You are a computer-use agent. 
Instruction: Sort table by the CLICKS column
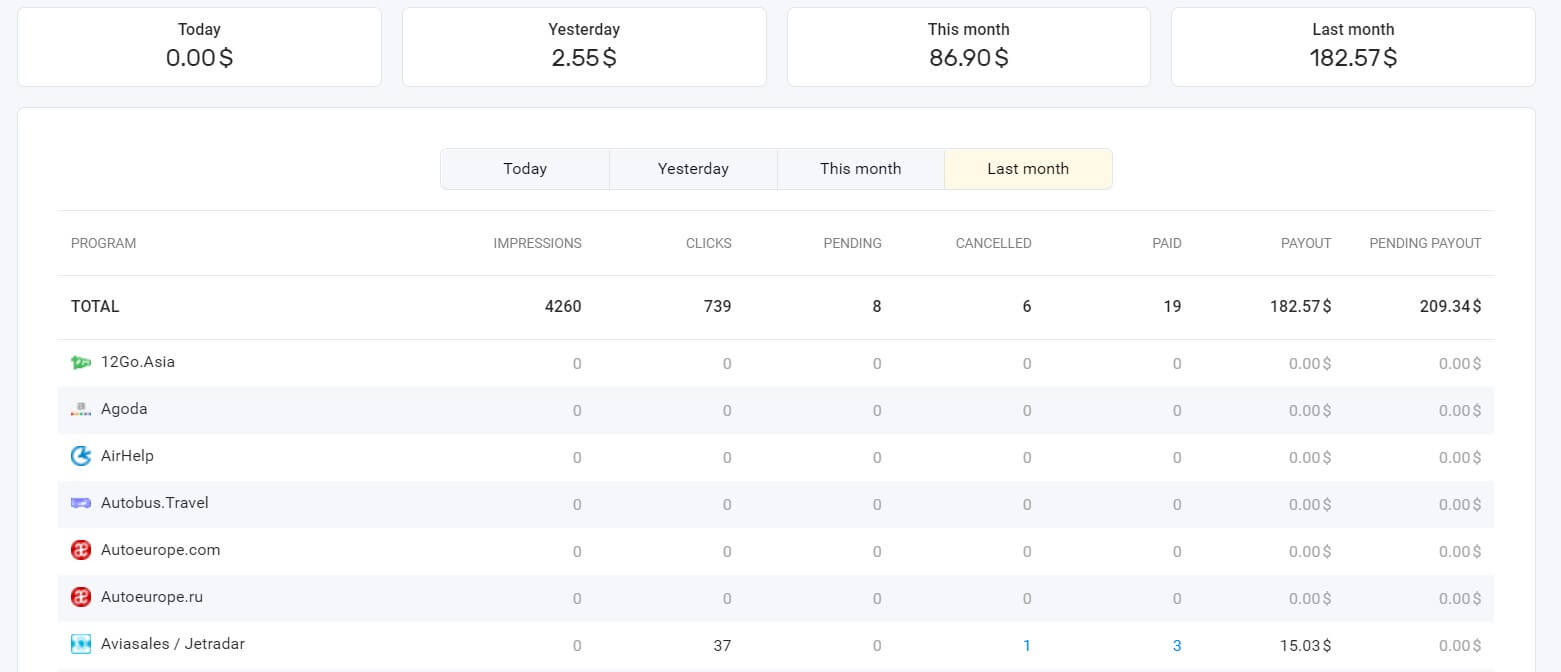(x=708, y=243)
